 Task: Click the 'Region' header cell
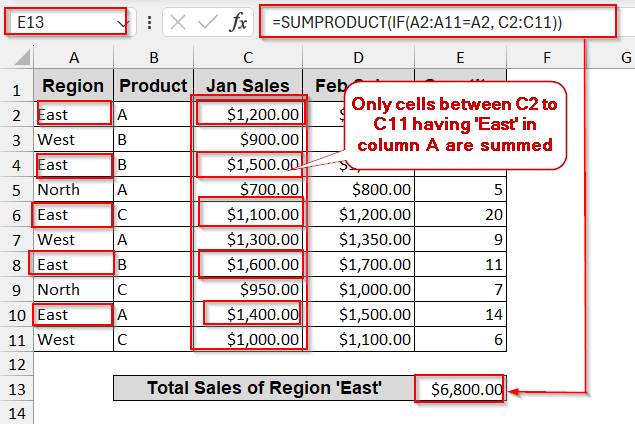click(x=74, y=86)
